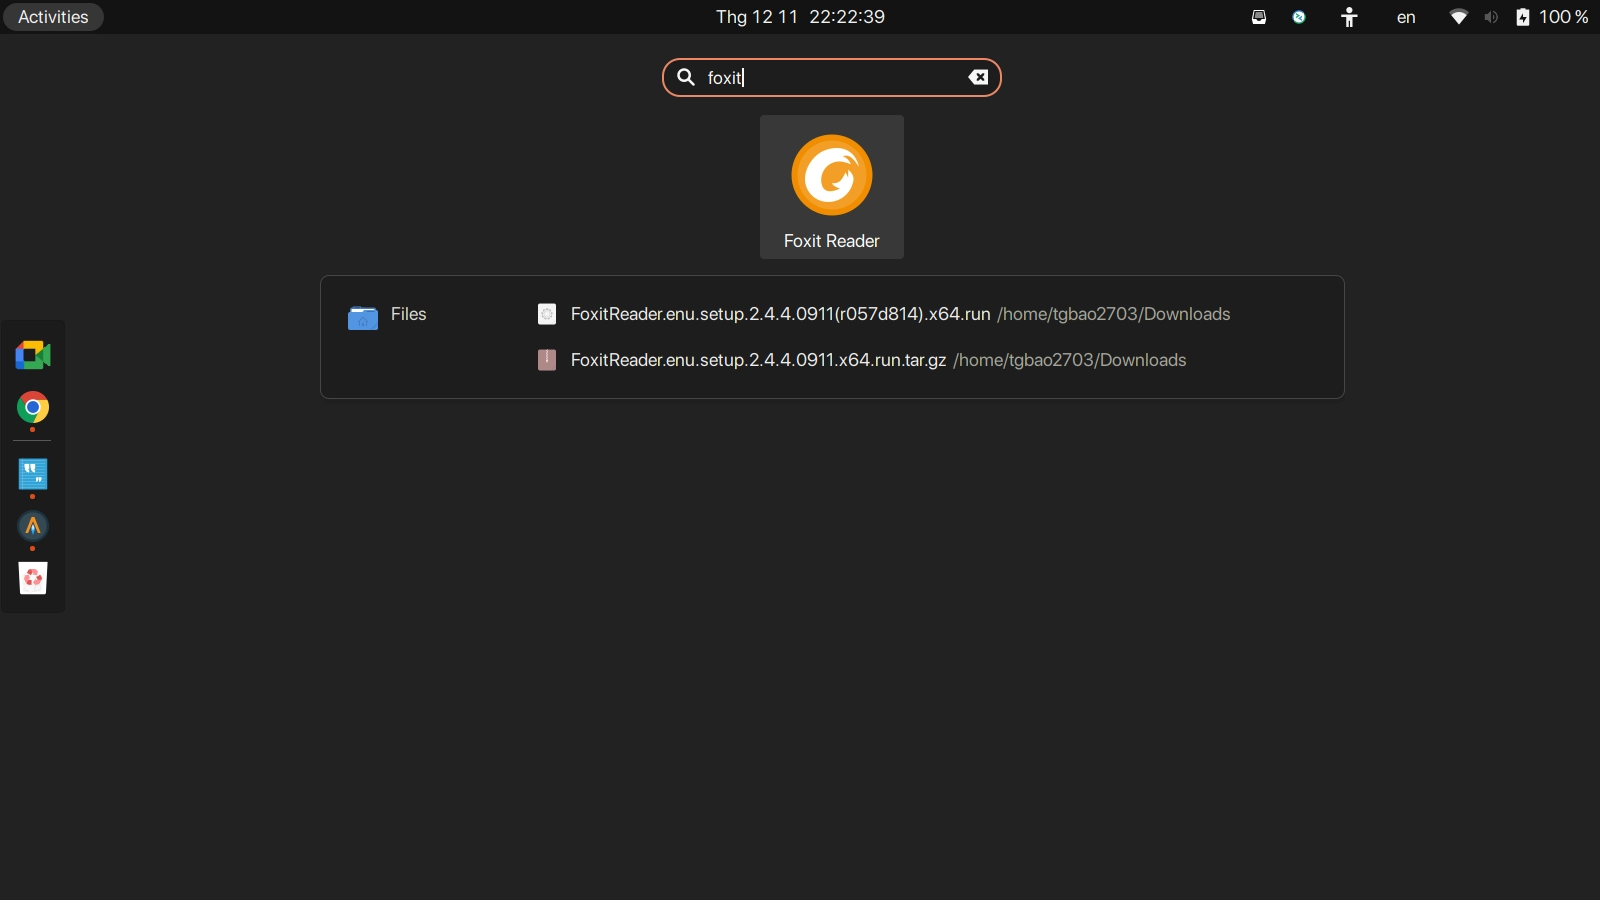Open the accessibility menu in top bar
Viewport: 1600px width, 900px height.
(x=1349, y=17)
